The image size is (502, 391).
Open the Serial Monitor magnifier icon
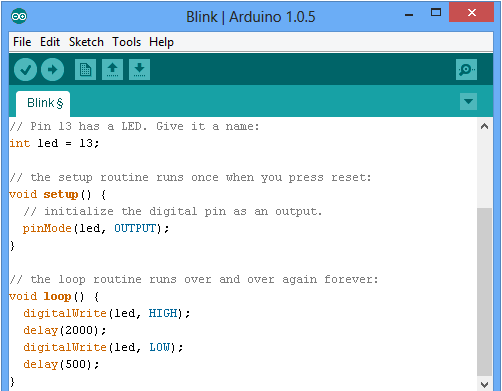pyautogui.click(x=466, y=70)
